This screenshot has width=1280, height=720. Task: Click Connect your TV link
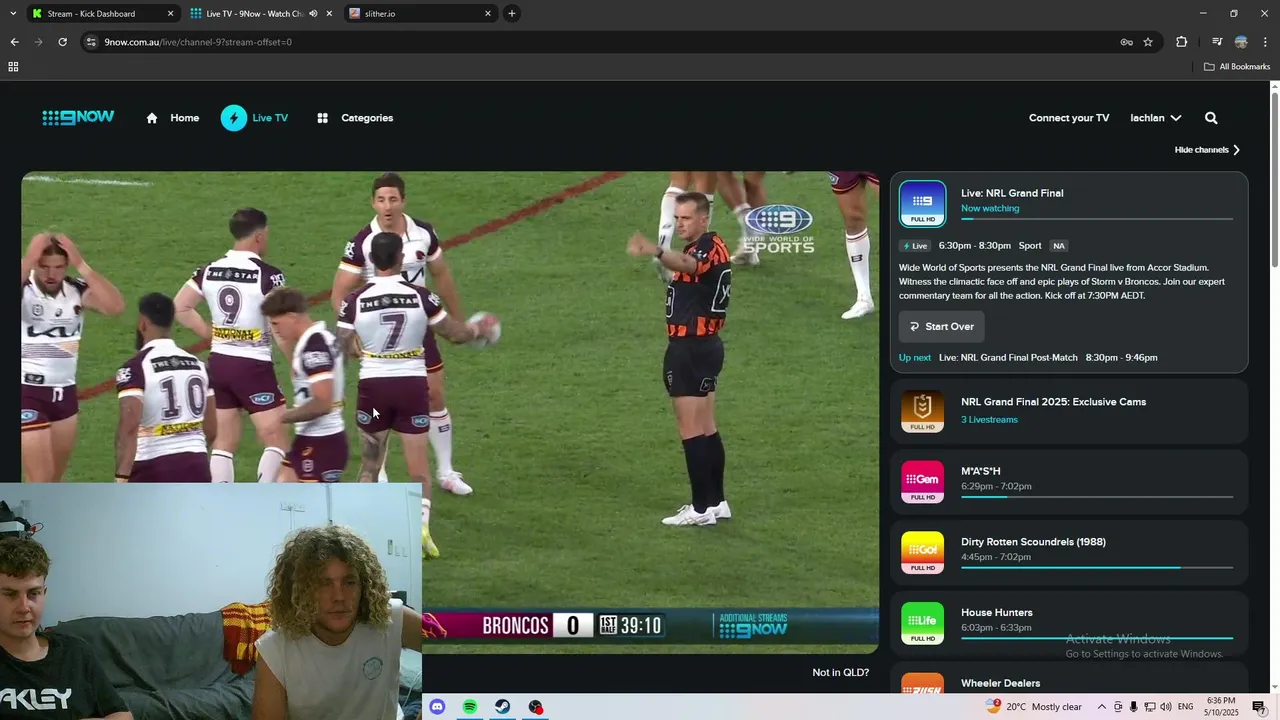click(x=1069, y=118)
